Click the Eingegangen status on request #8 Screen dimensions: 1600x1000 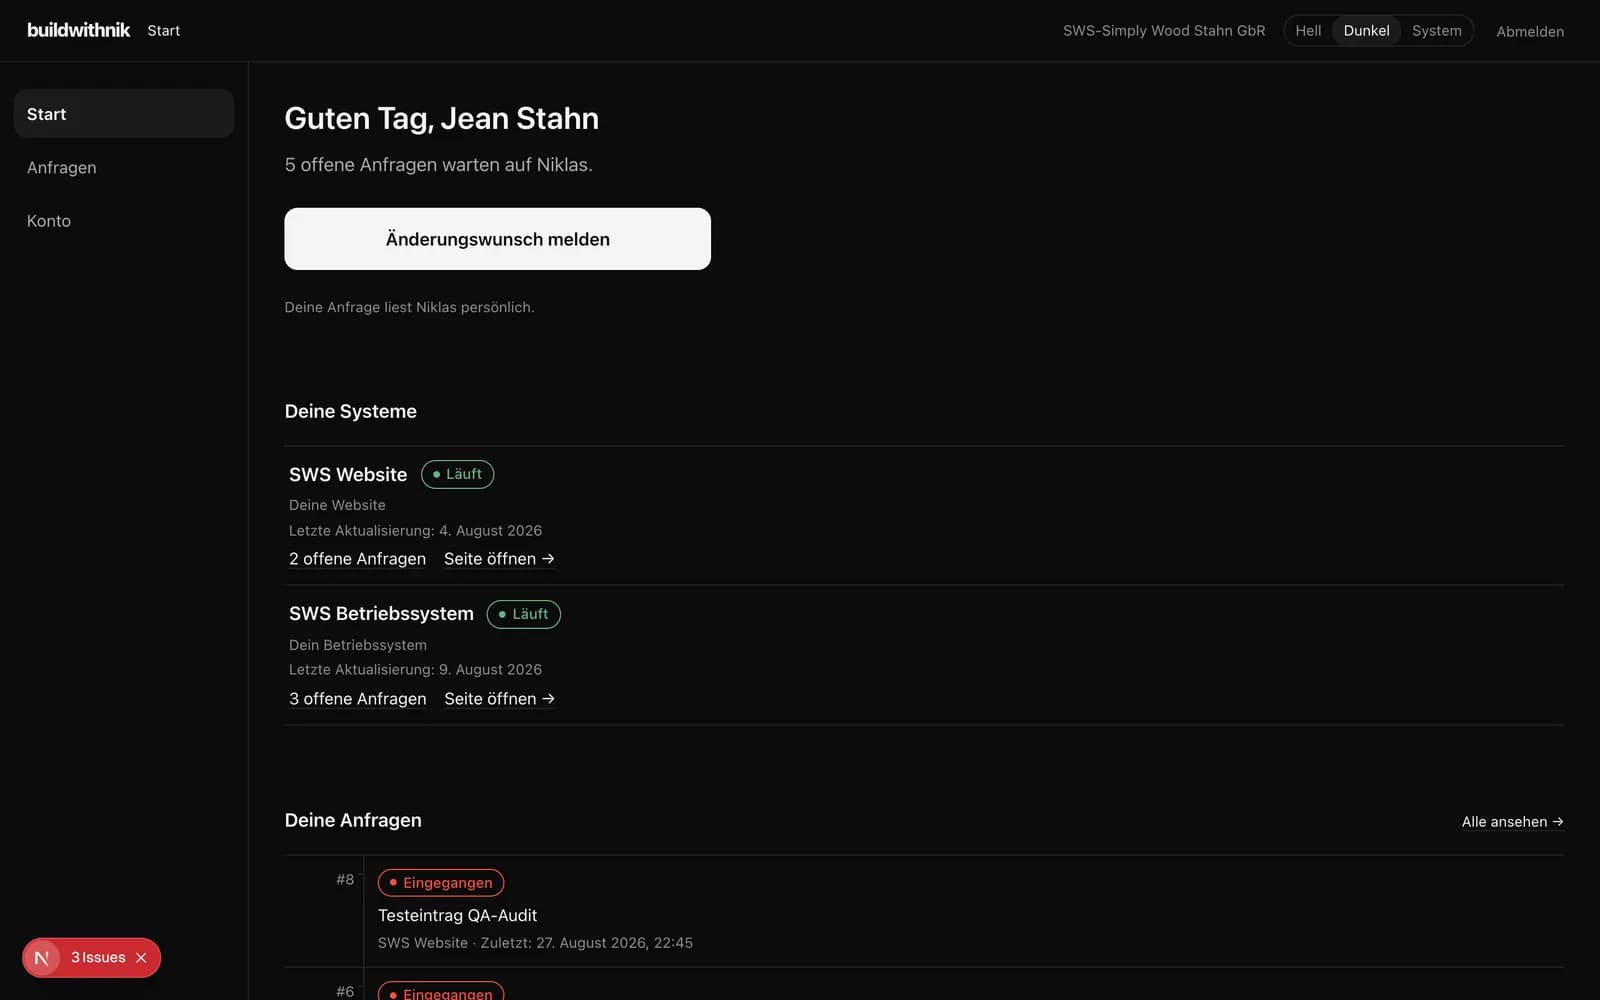441,883
